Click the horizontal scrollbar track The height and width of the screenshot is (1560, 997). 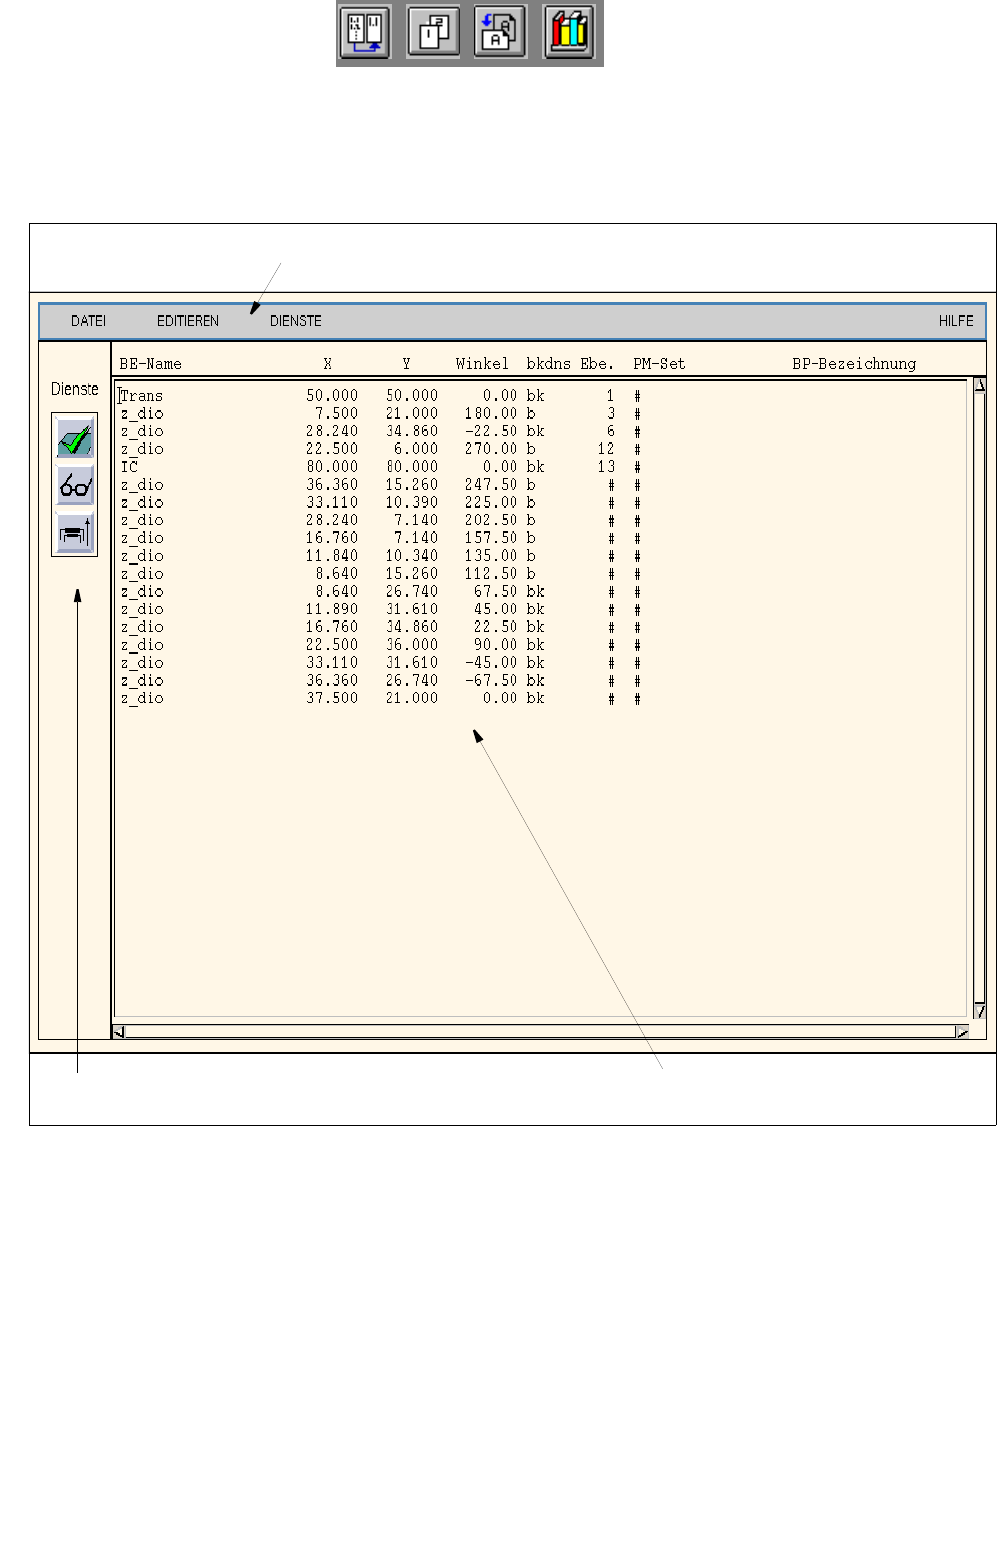pyautogui.click(x=540, y=1032)
